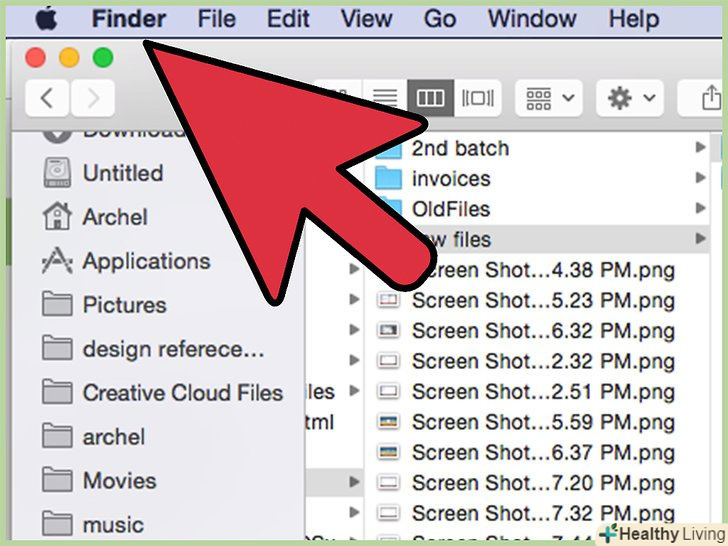This screenshot has width=728, height=546.
Task: Open the Window menu
Action: [532, 20]
